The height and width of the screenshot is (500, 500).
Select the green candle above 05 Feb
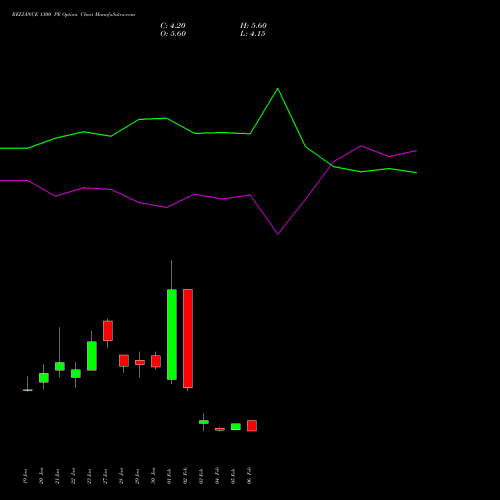point(236,426)
